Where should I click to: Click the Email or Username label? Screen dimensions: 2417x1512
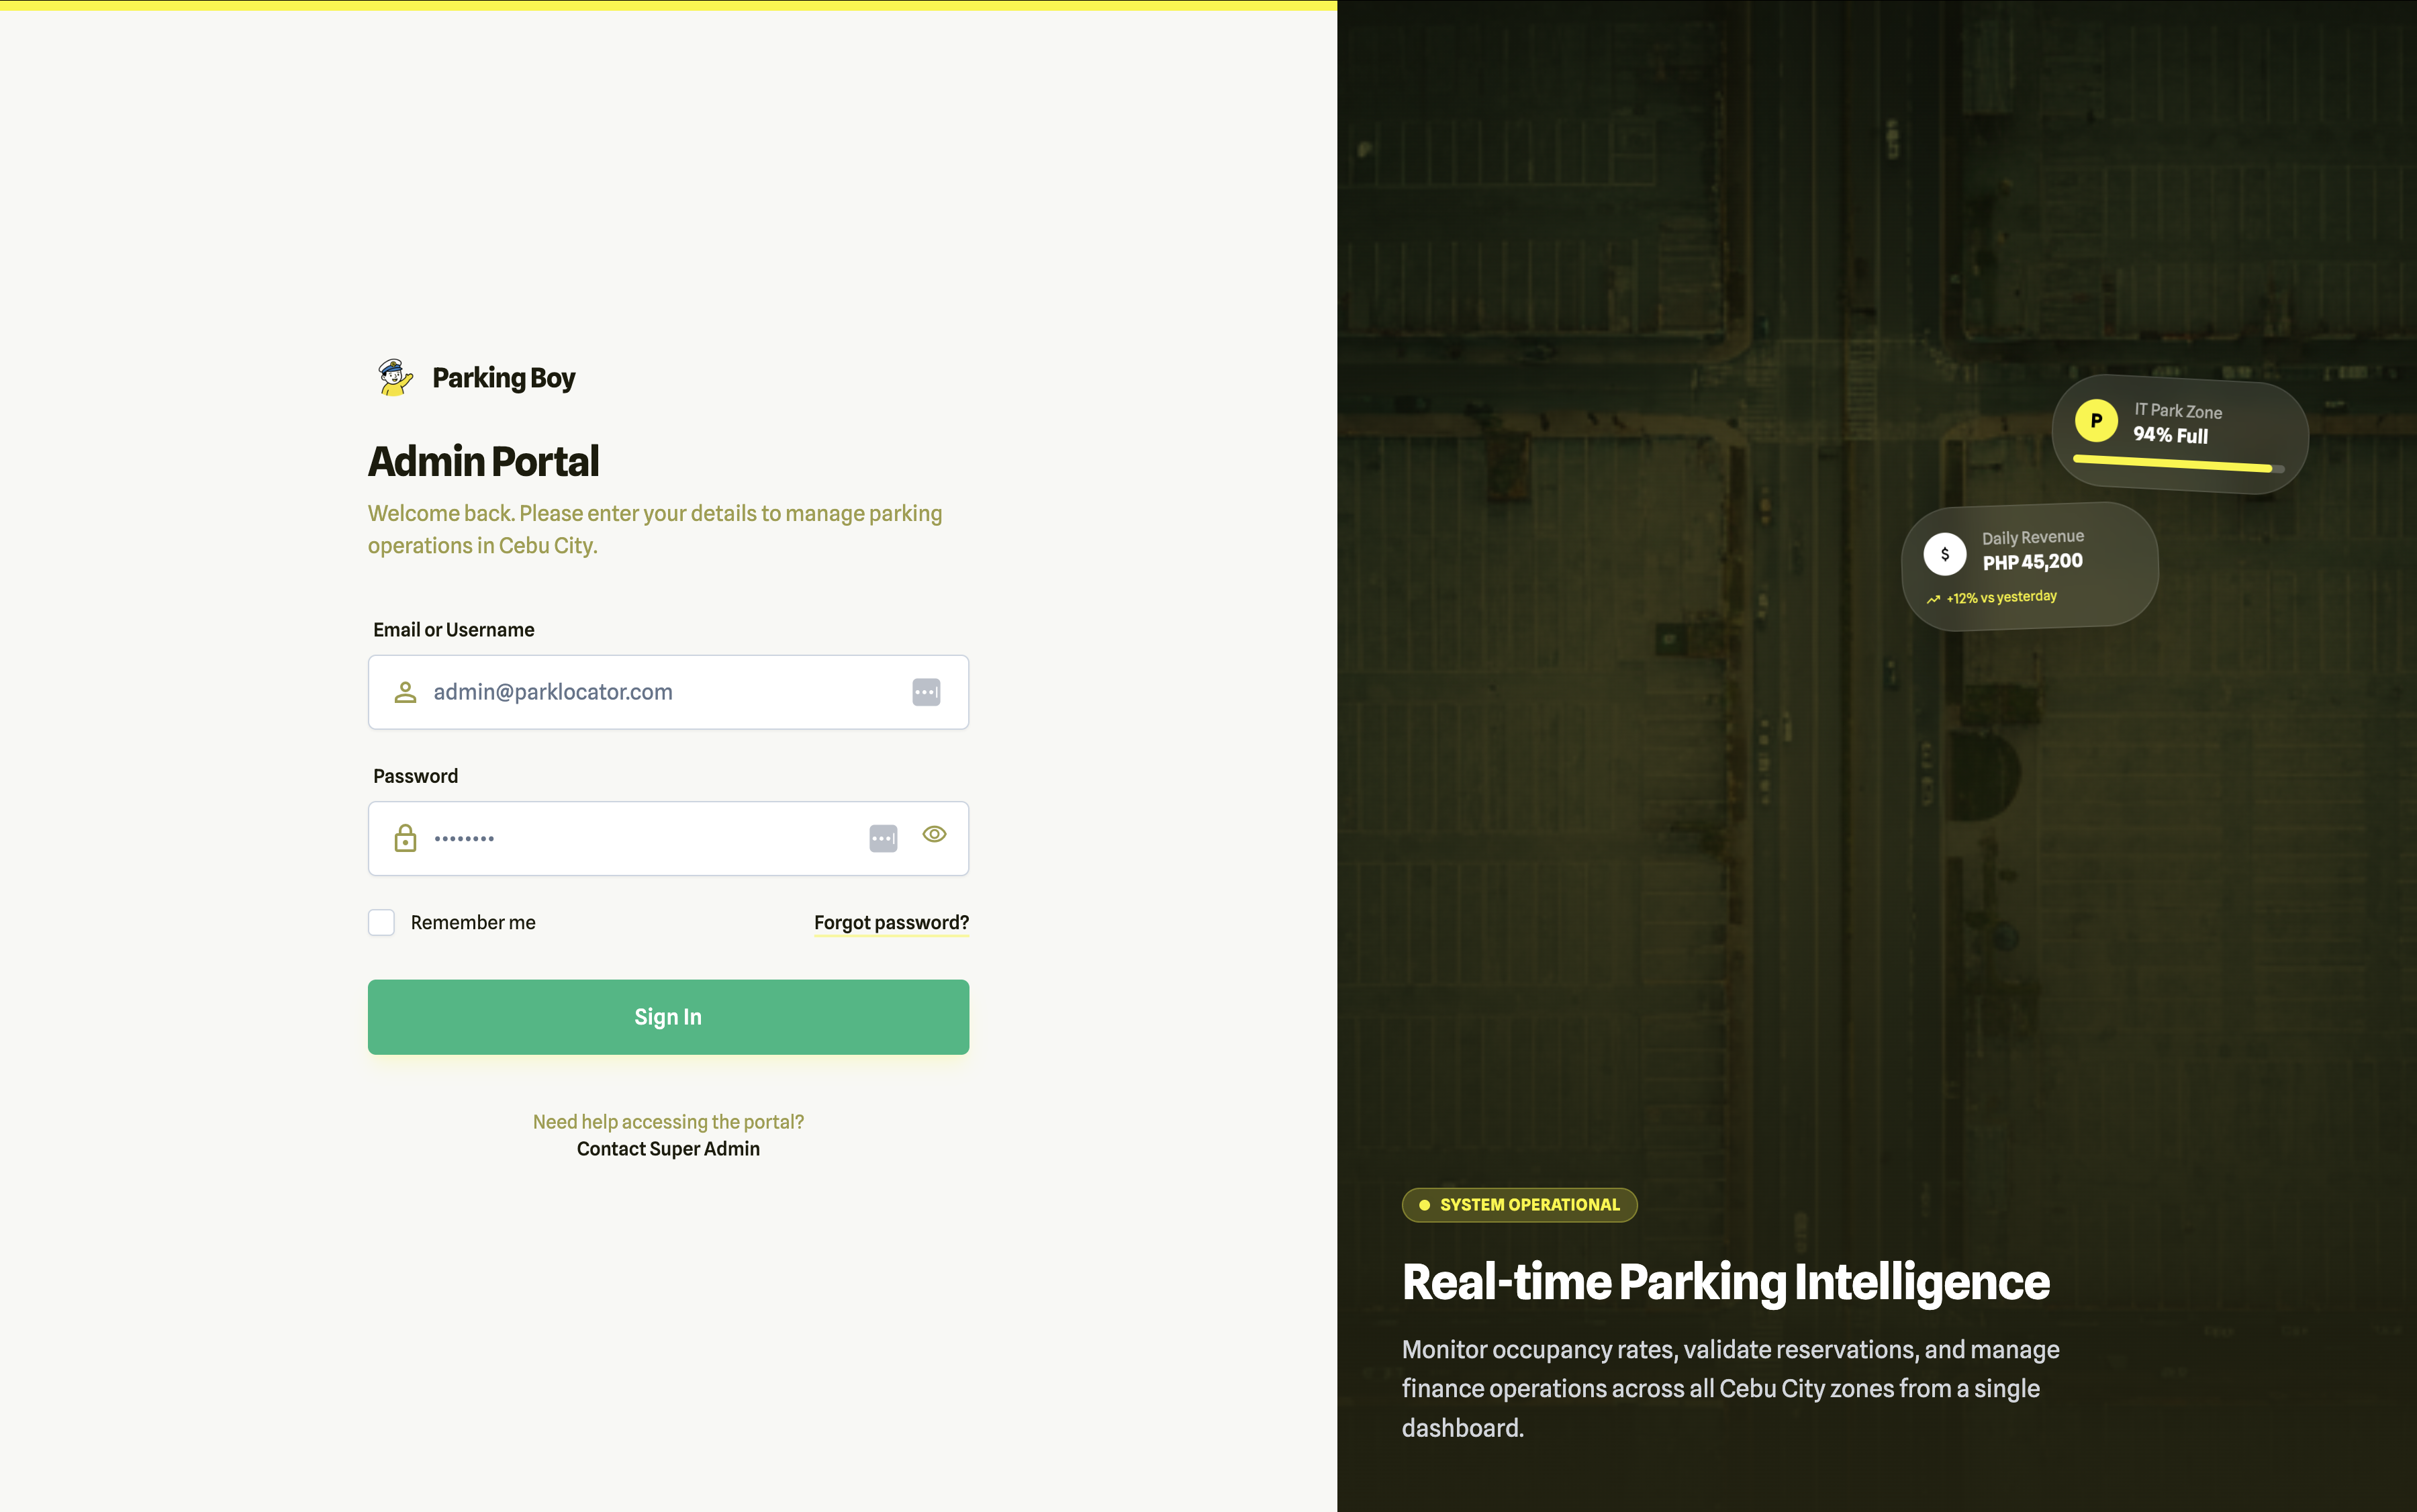[x=454, y=630]
